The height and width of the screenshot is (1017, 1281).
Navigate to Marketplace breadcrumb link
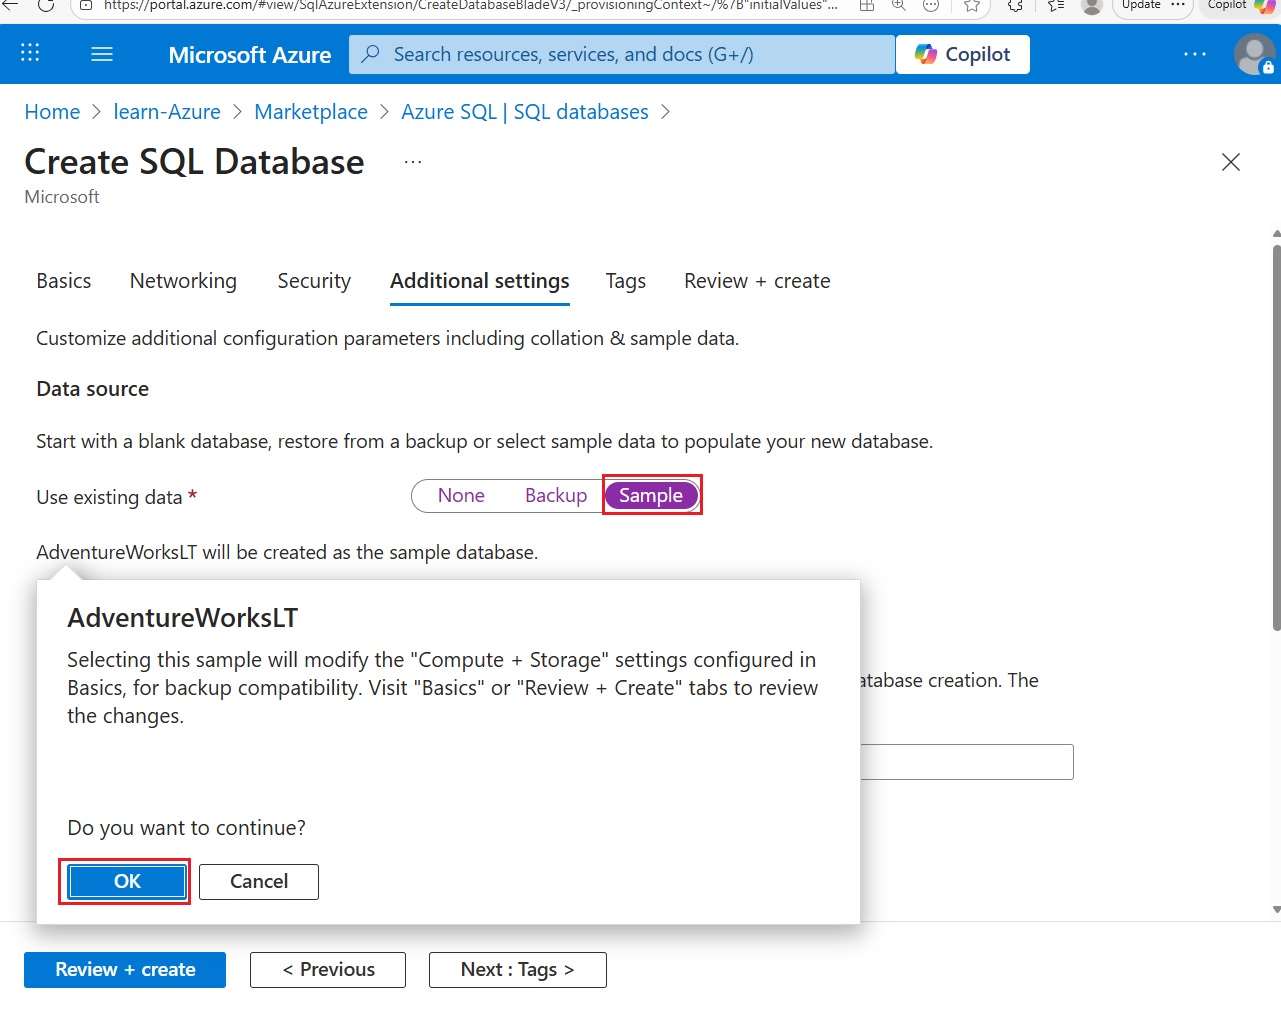(x=311, y=112)
